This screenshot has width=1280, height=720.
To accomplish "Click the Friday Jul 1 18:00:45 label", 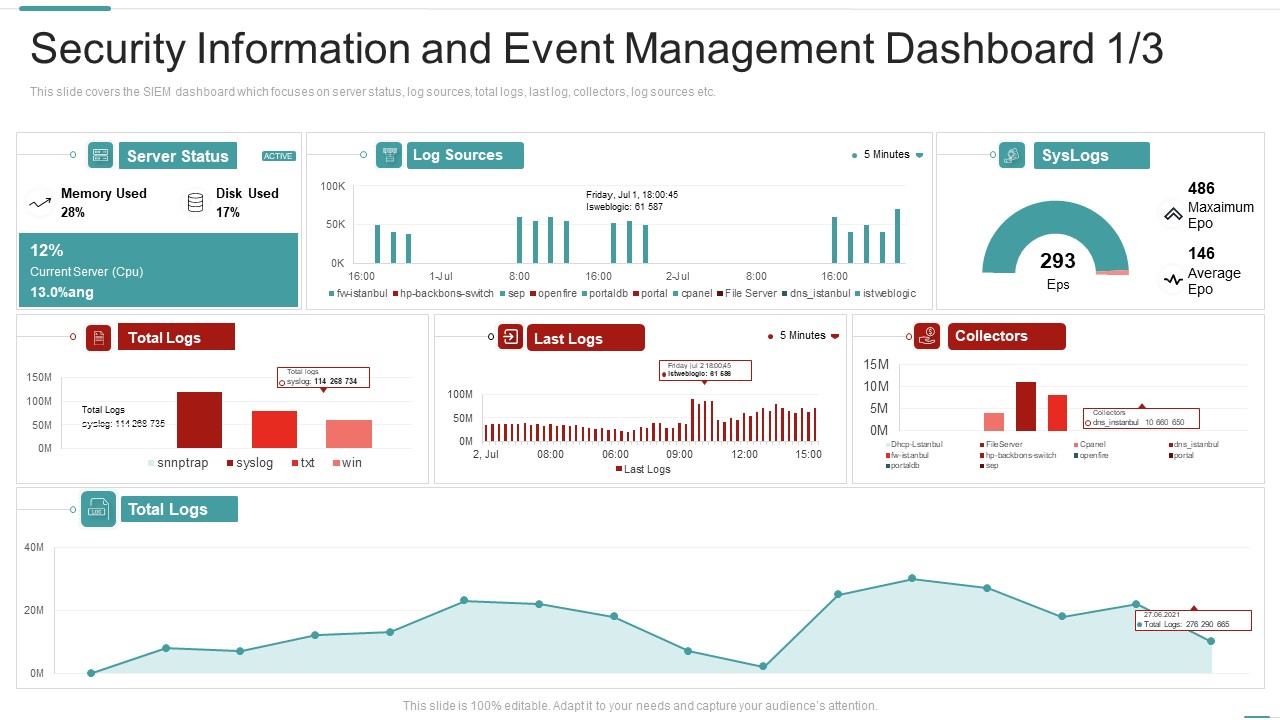I will 632,195.
